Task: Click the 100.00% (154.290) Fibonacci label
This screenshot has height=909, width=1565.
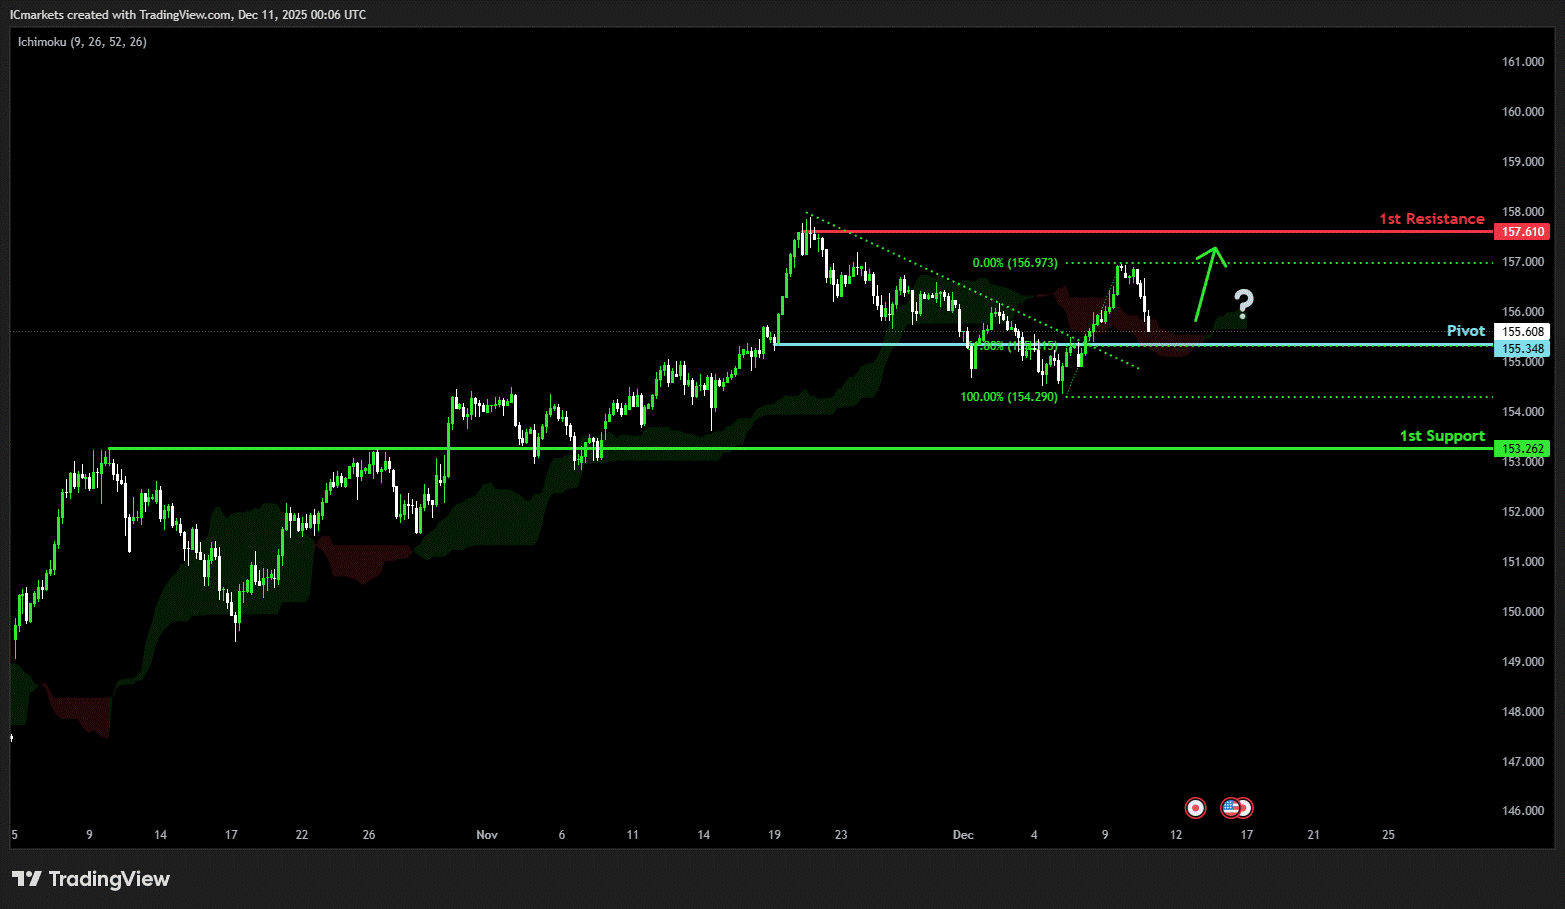Action: pos(1008,397)
